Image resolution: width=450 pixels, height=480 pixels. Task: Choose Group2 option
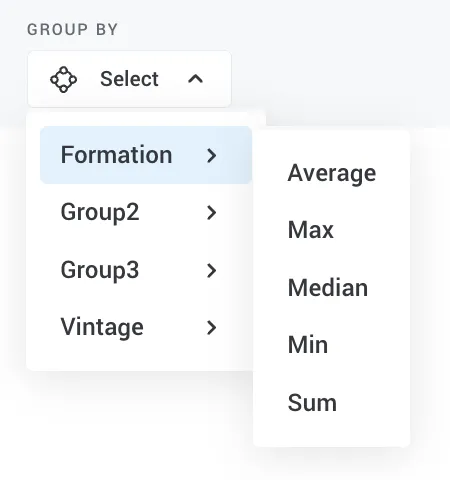(x=146, y=212)
